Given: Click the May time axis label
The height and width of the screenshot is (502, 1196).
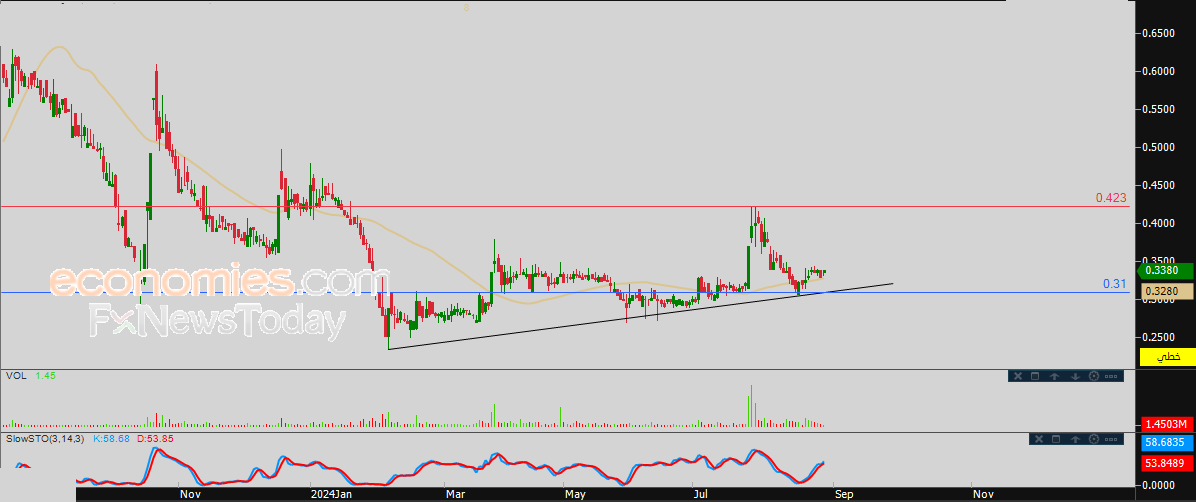Looking at the screenshot, I should tap(574, 494).
